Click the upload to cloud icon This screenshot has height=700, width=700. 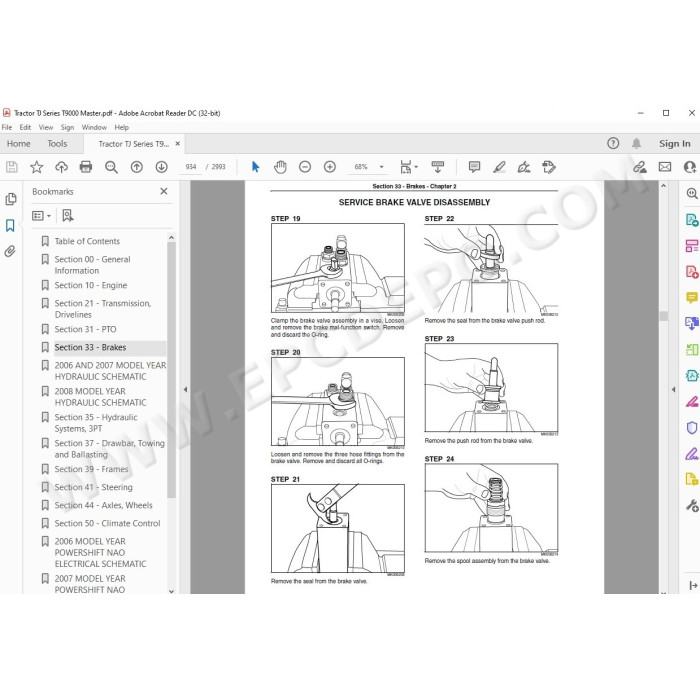[x=61, y=167]
